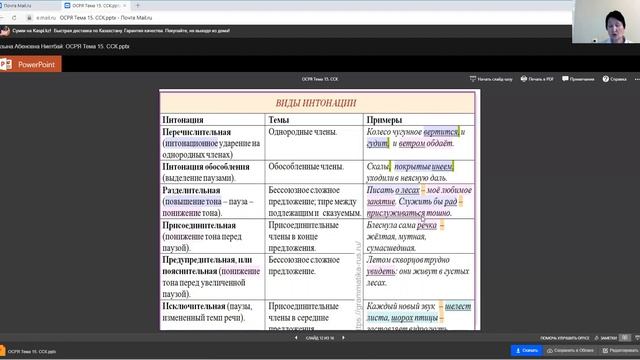This screenshot has width=640, height=360.
Task: Click the slide title ВИДЫ ИНТОНАЦИИ
Action: pos(316,103)
